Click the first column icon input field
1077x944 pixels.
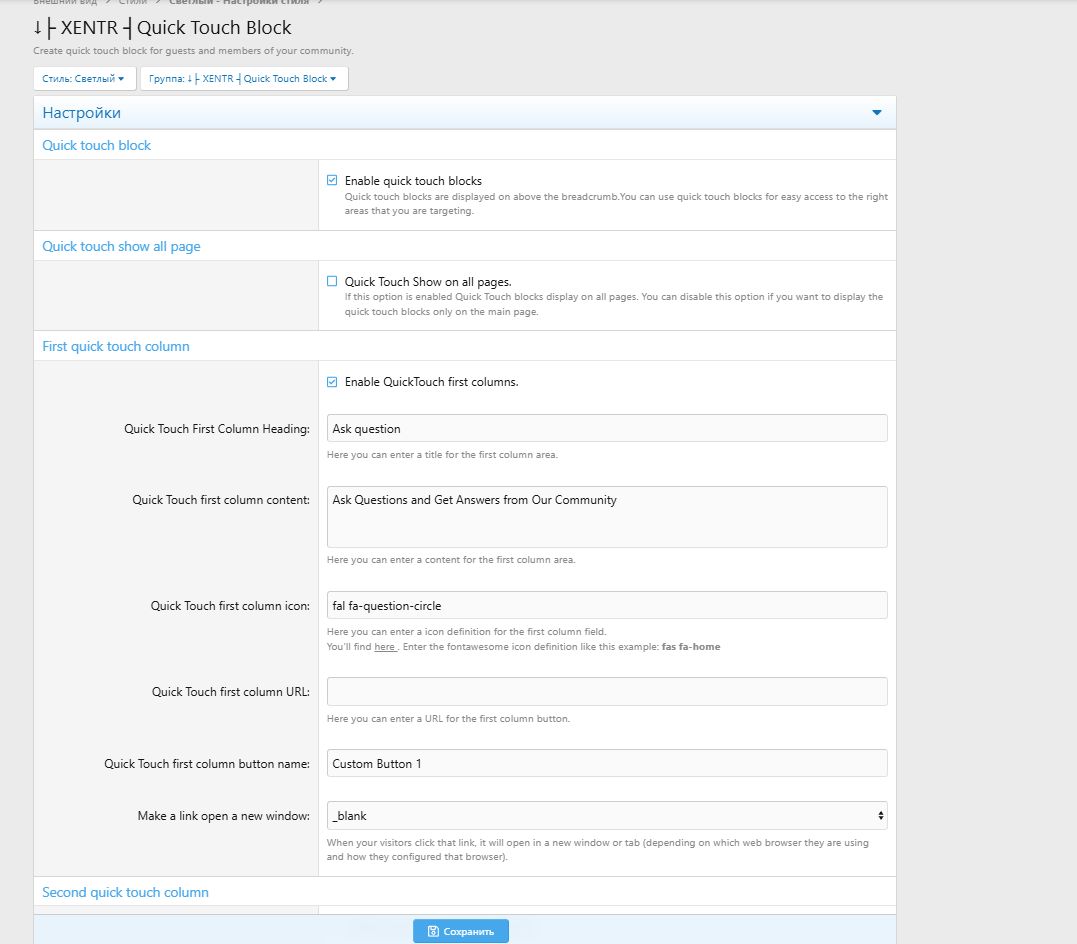pyautogui.click(x=606, y=606)
